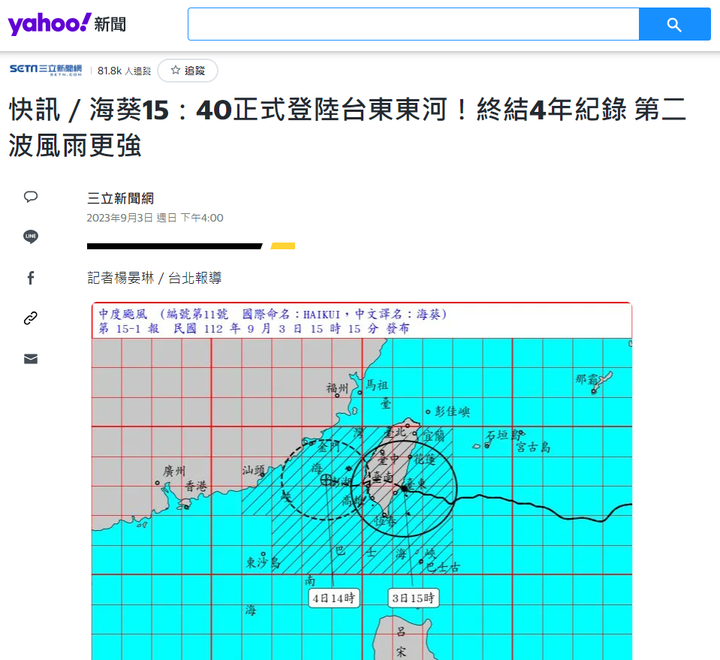Copy the article link with the chain icon
This screenshot has width=720, height=660.
31,318
